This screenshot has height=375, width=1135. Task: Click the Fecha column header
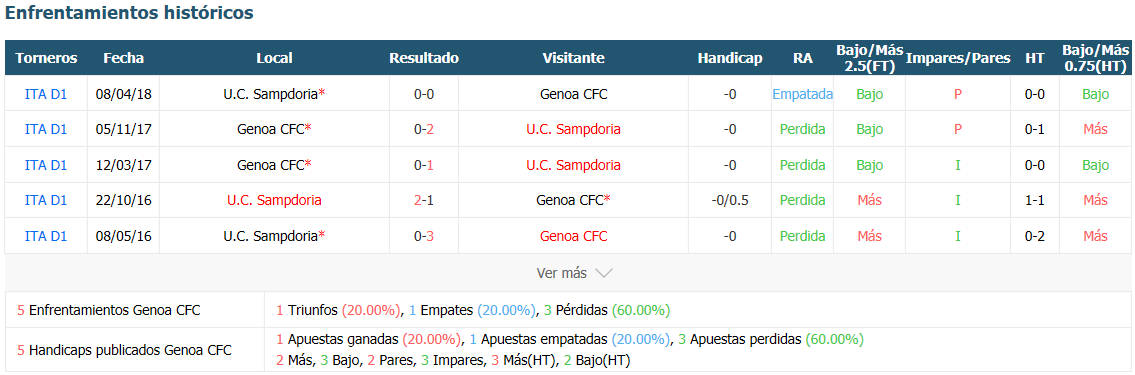124,58
